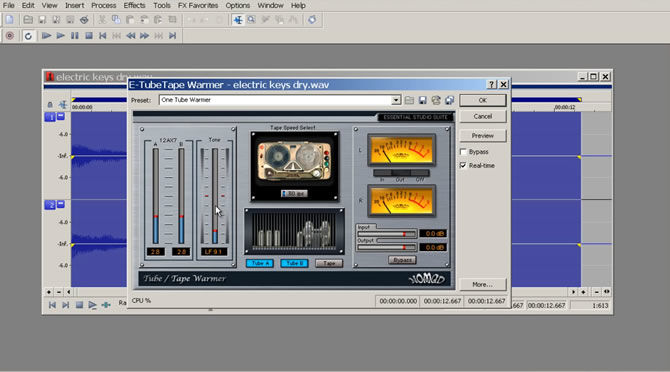Viewport: 670px width, 372px height.
Task: Expand the Preset dropdown list
Action: coord(396,100)
